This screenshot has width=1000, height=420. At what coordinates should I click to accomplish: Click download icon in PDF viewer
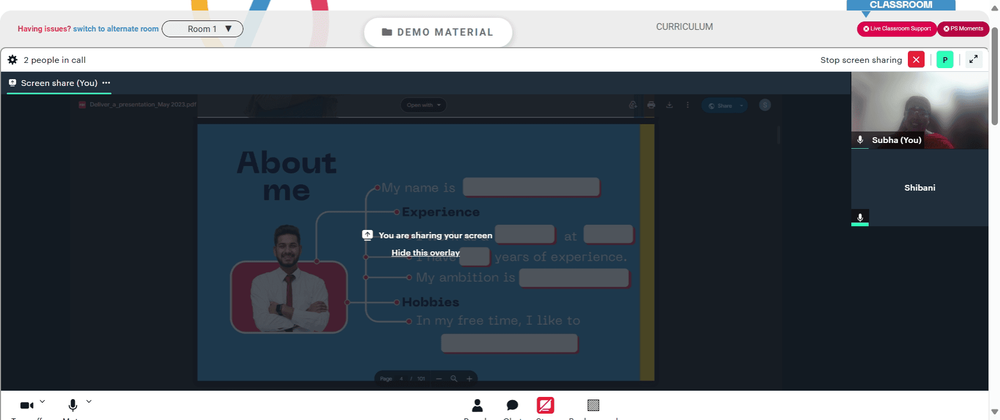tap(670, 105)
